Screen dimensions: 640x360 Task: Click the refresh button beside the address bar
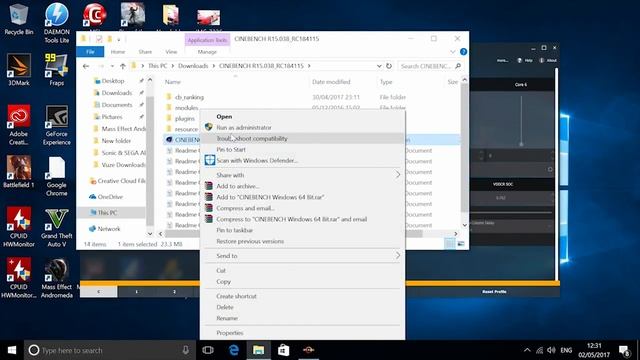pyautogui.click(x=389, y=66)
